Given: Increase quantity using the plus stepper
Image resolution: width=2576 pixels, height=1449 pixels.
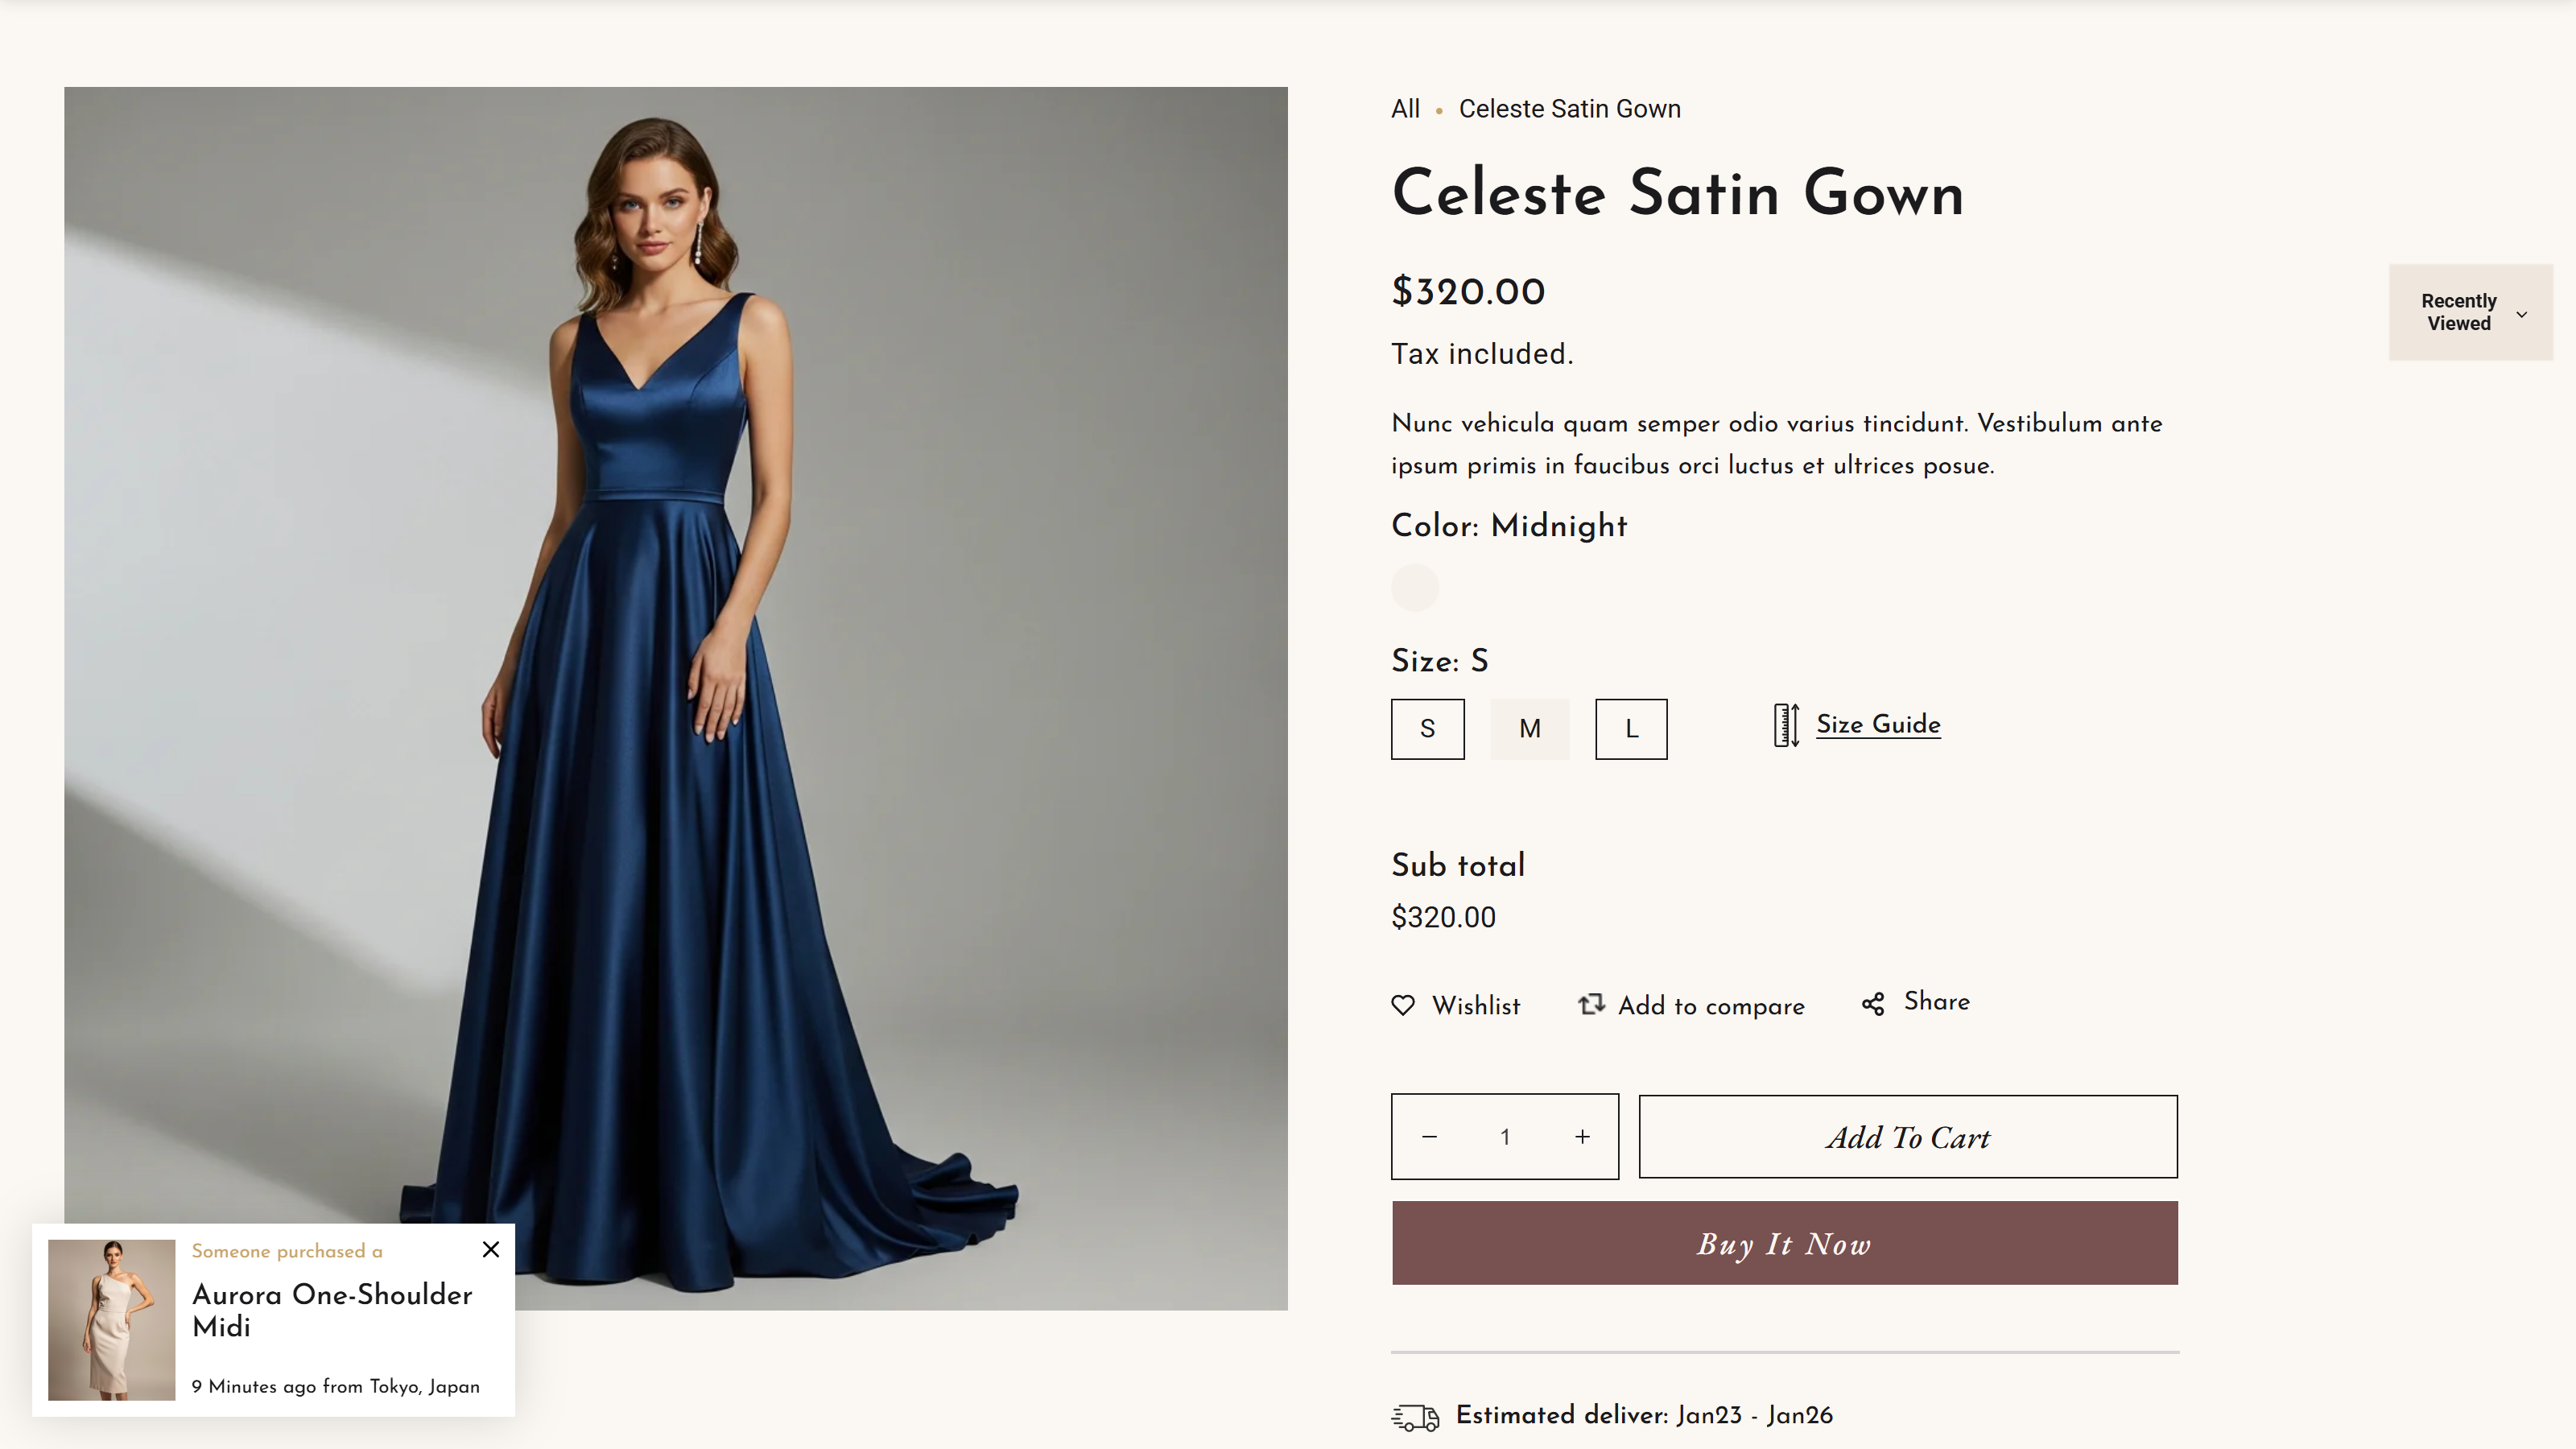Looking at the screenshot, I should tap(1582, 1136).
